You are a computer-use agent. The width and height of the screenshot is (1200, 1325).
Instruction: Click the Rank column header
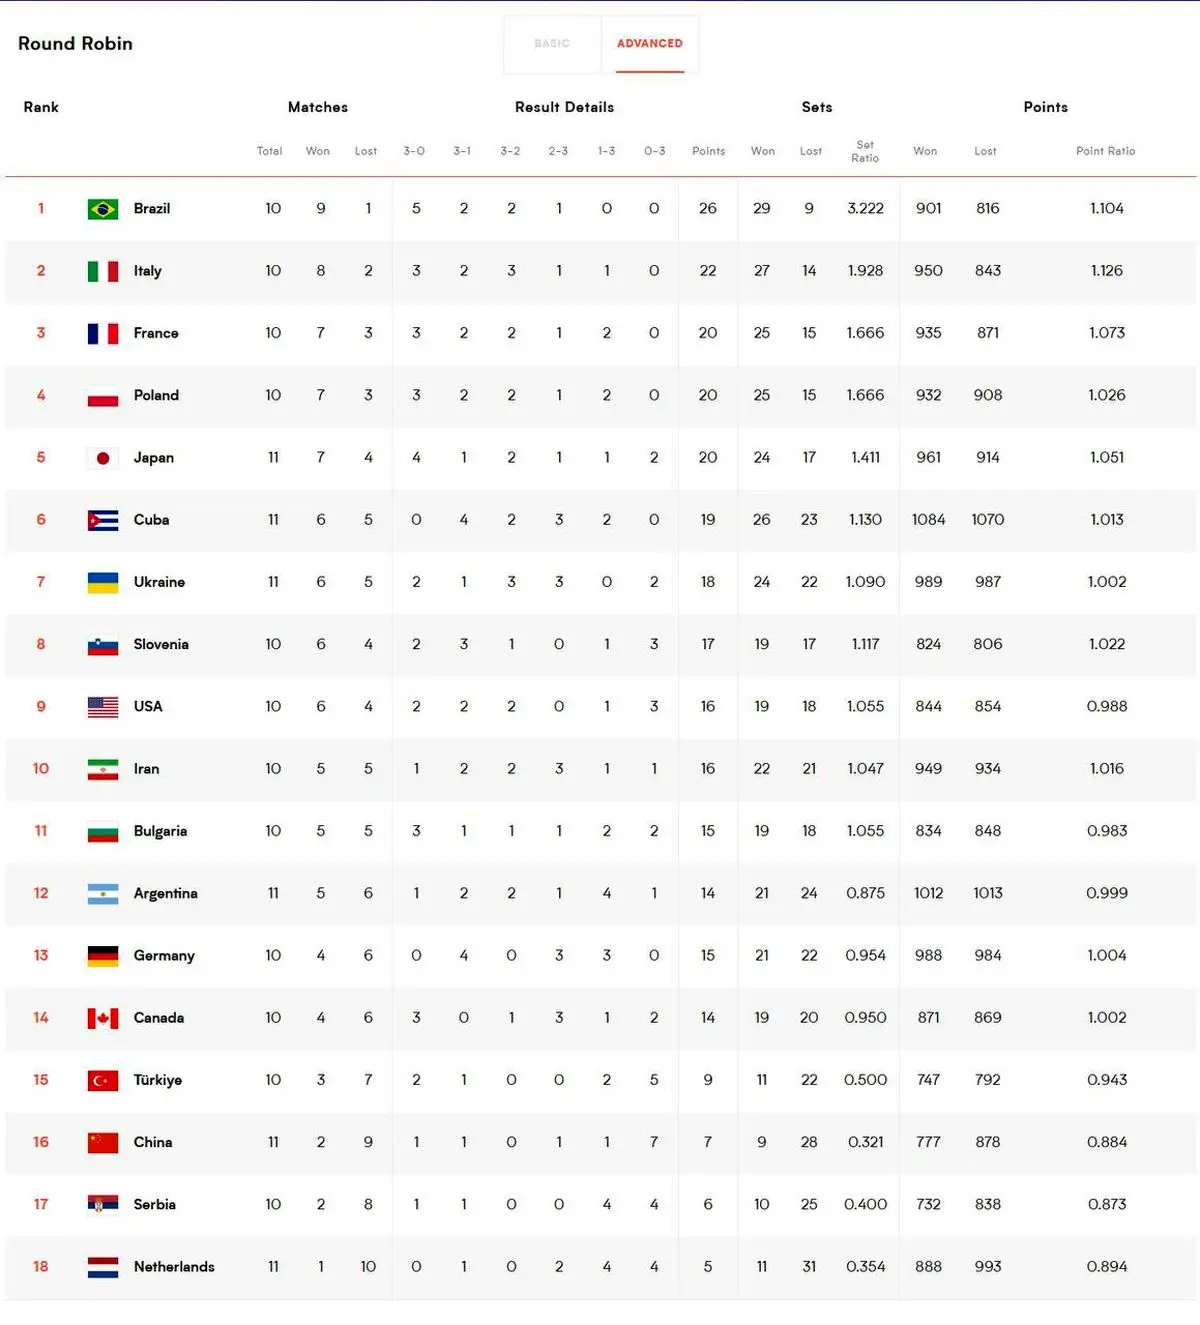[x=41, y=107]
